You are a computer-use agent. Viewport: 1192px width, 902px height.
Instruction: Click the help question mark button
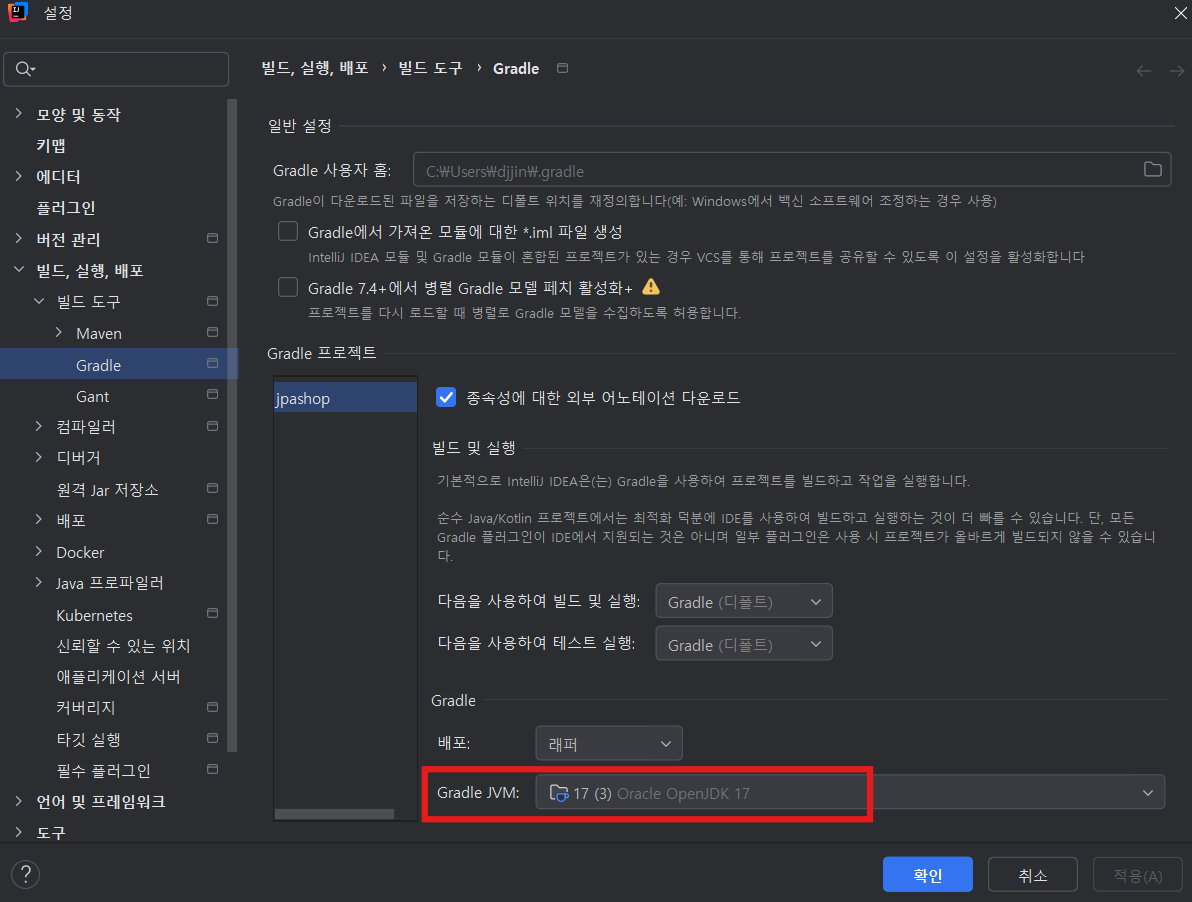(x=25, y=874)
